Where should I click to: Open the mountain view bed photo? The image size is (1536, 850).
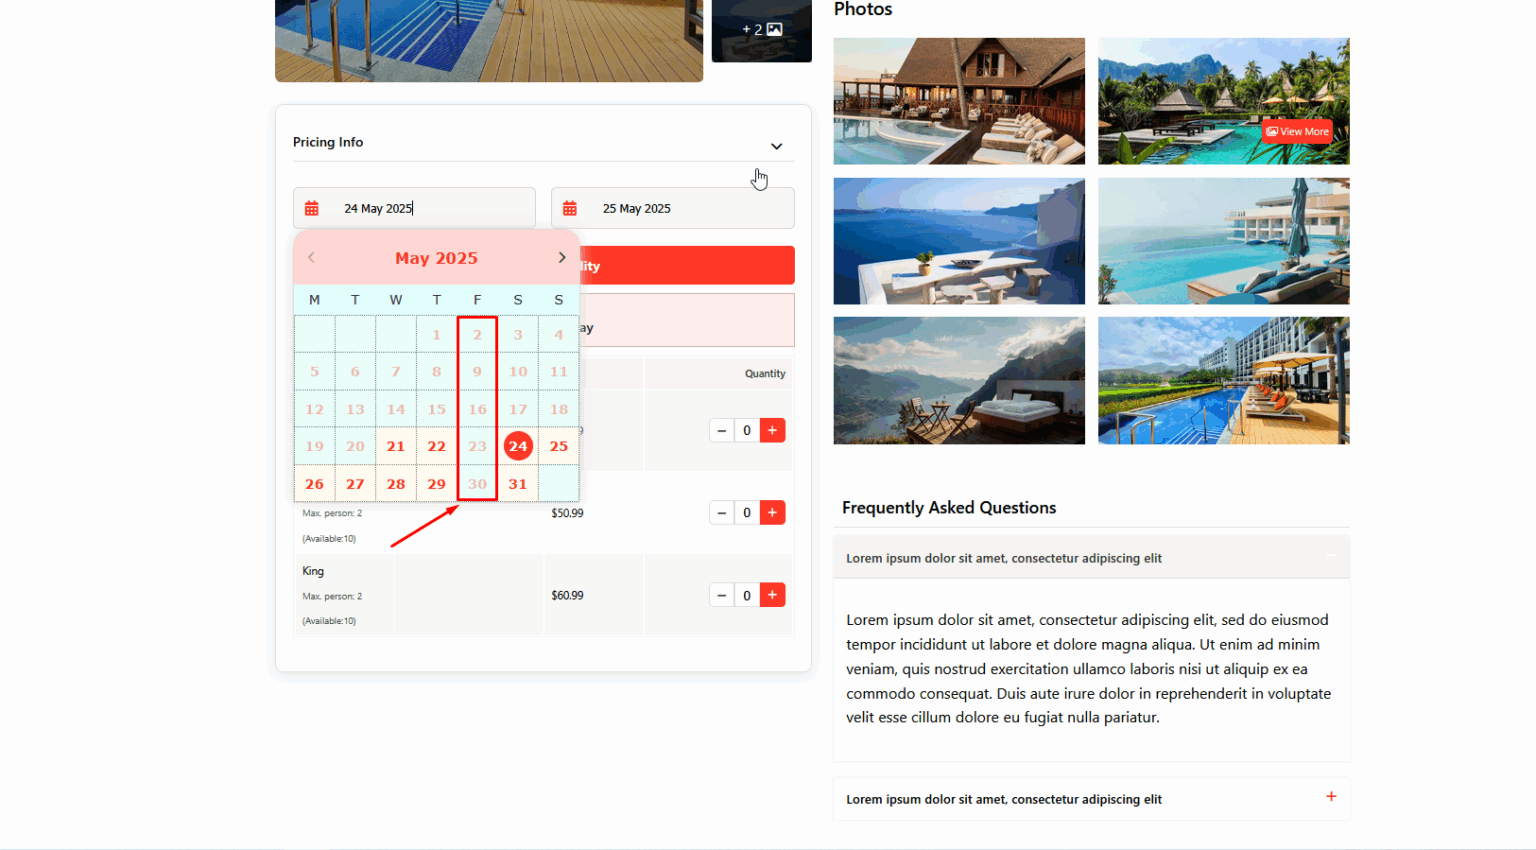point(958,381)
